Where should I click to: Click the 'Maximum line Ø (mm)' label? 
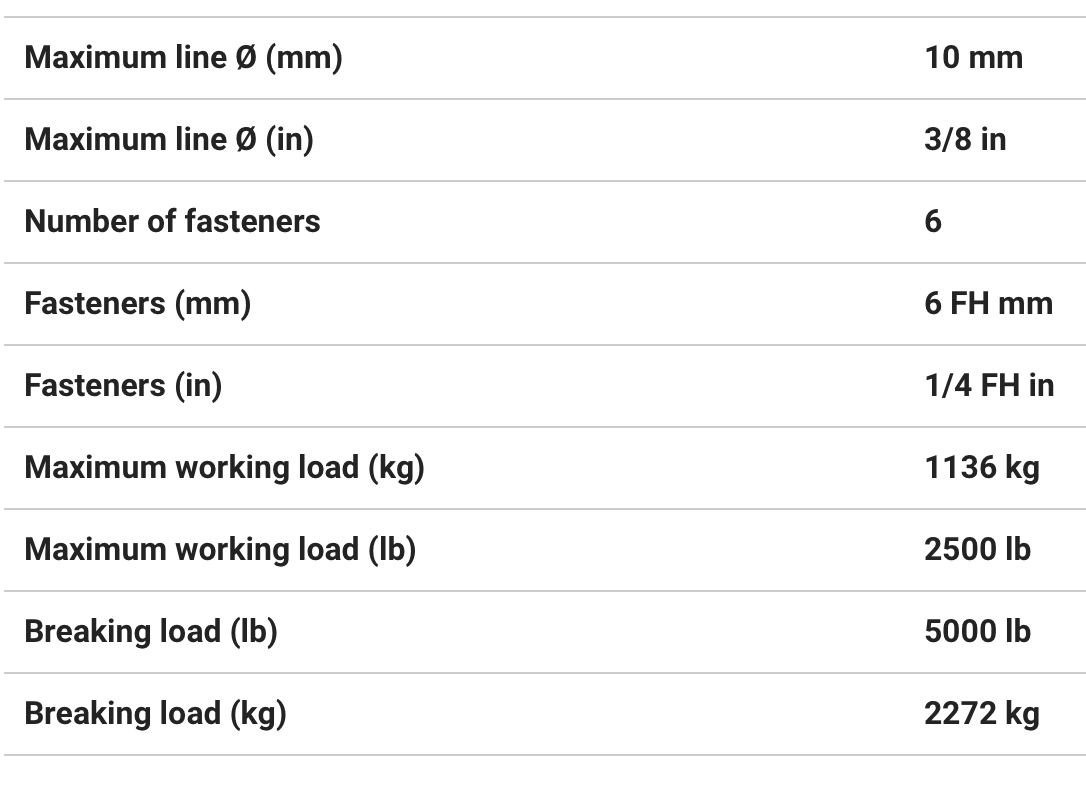click(183, 58)
